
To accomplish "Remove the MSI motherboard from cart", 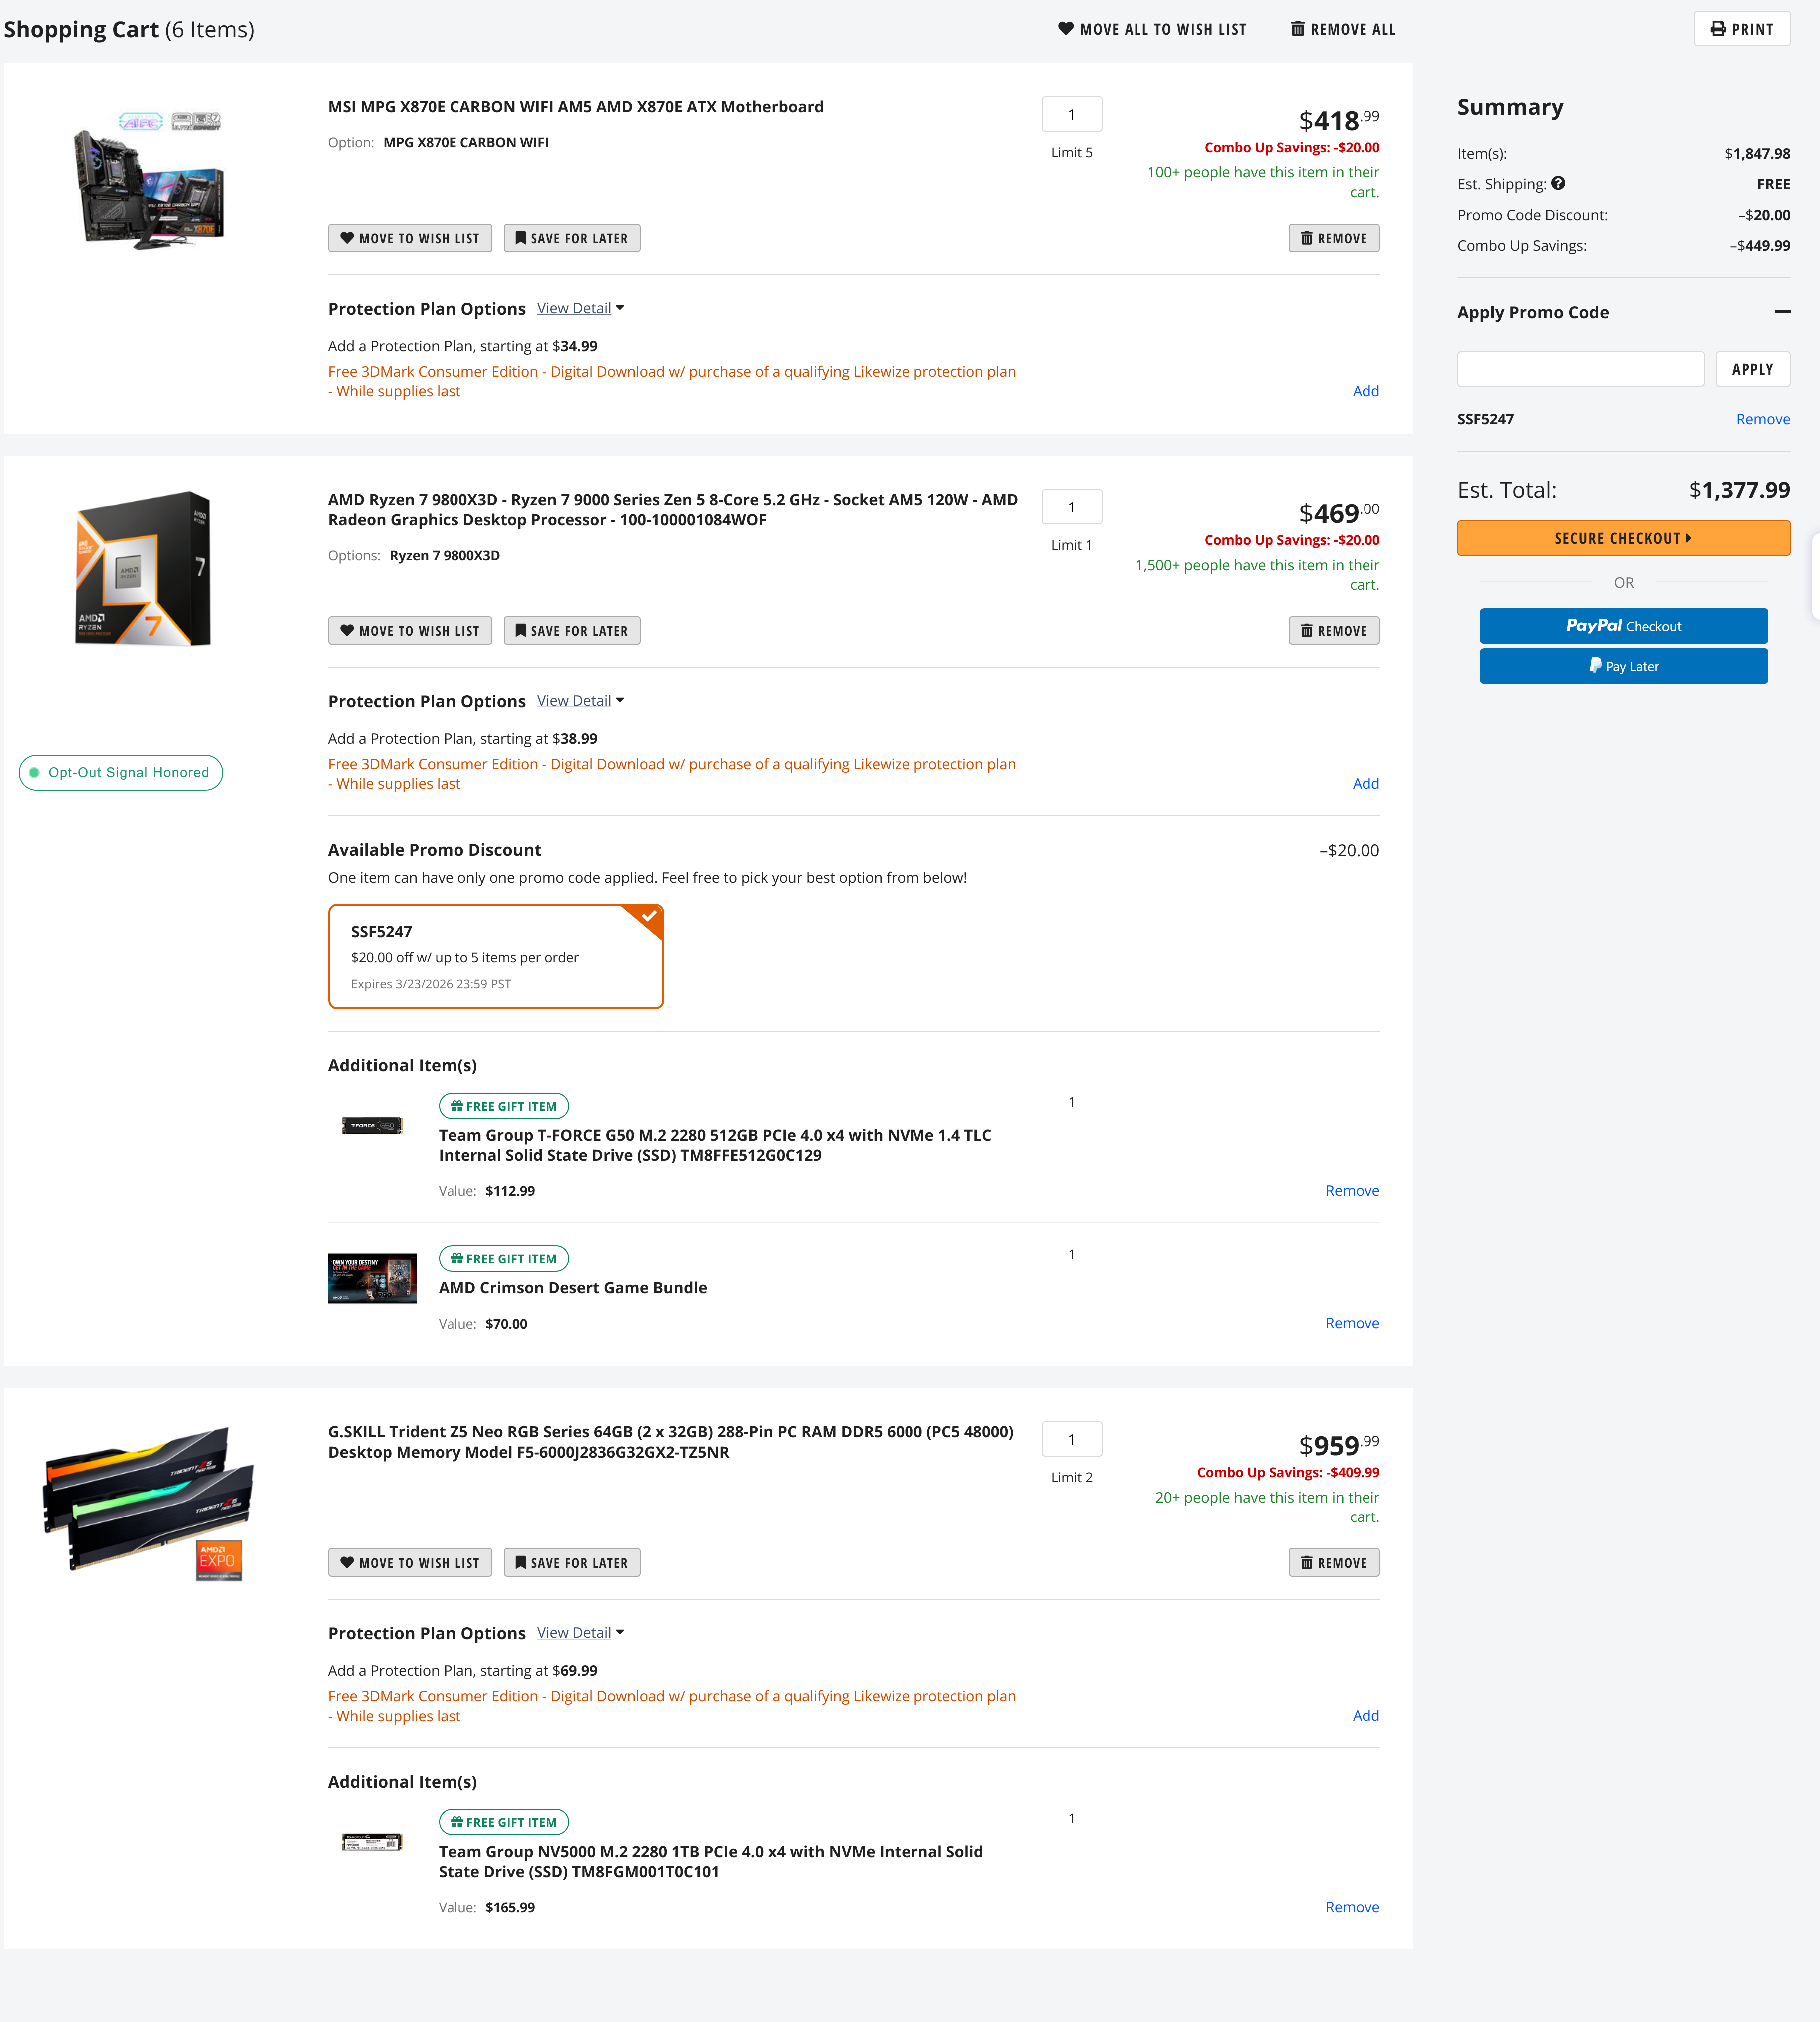I will 1333,238.
